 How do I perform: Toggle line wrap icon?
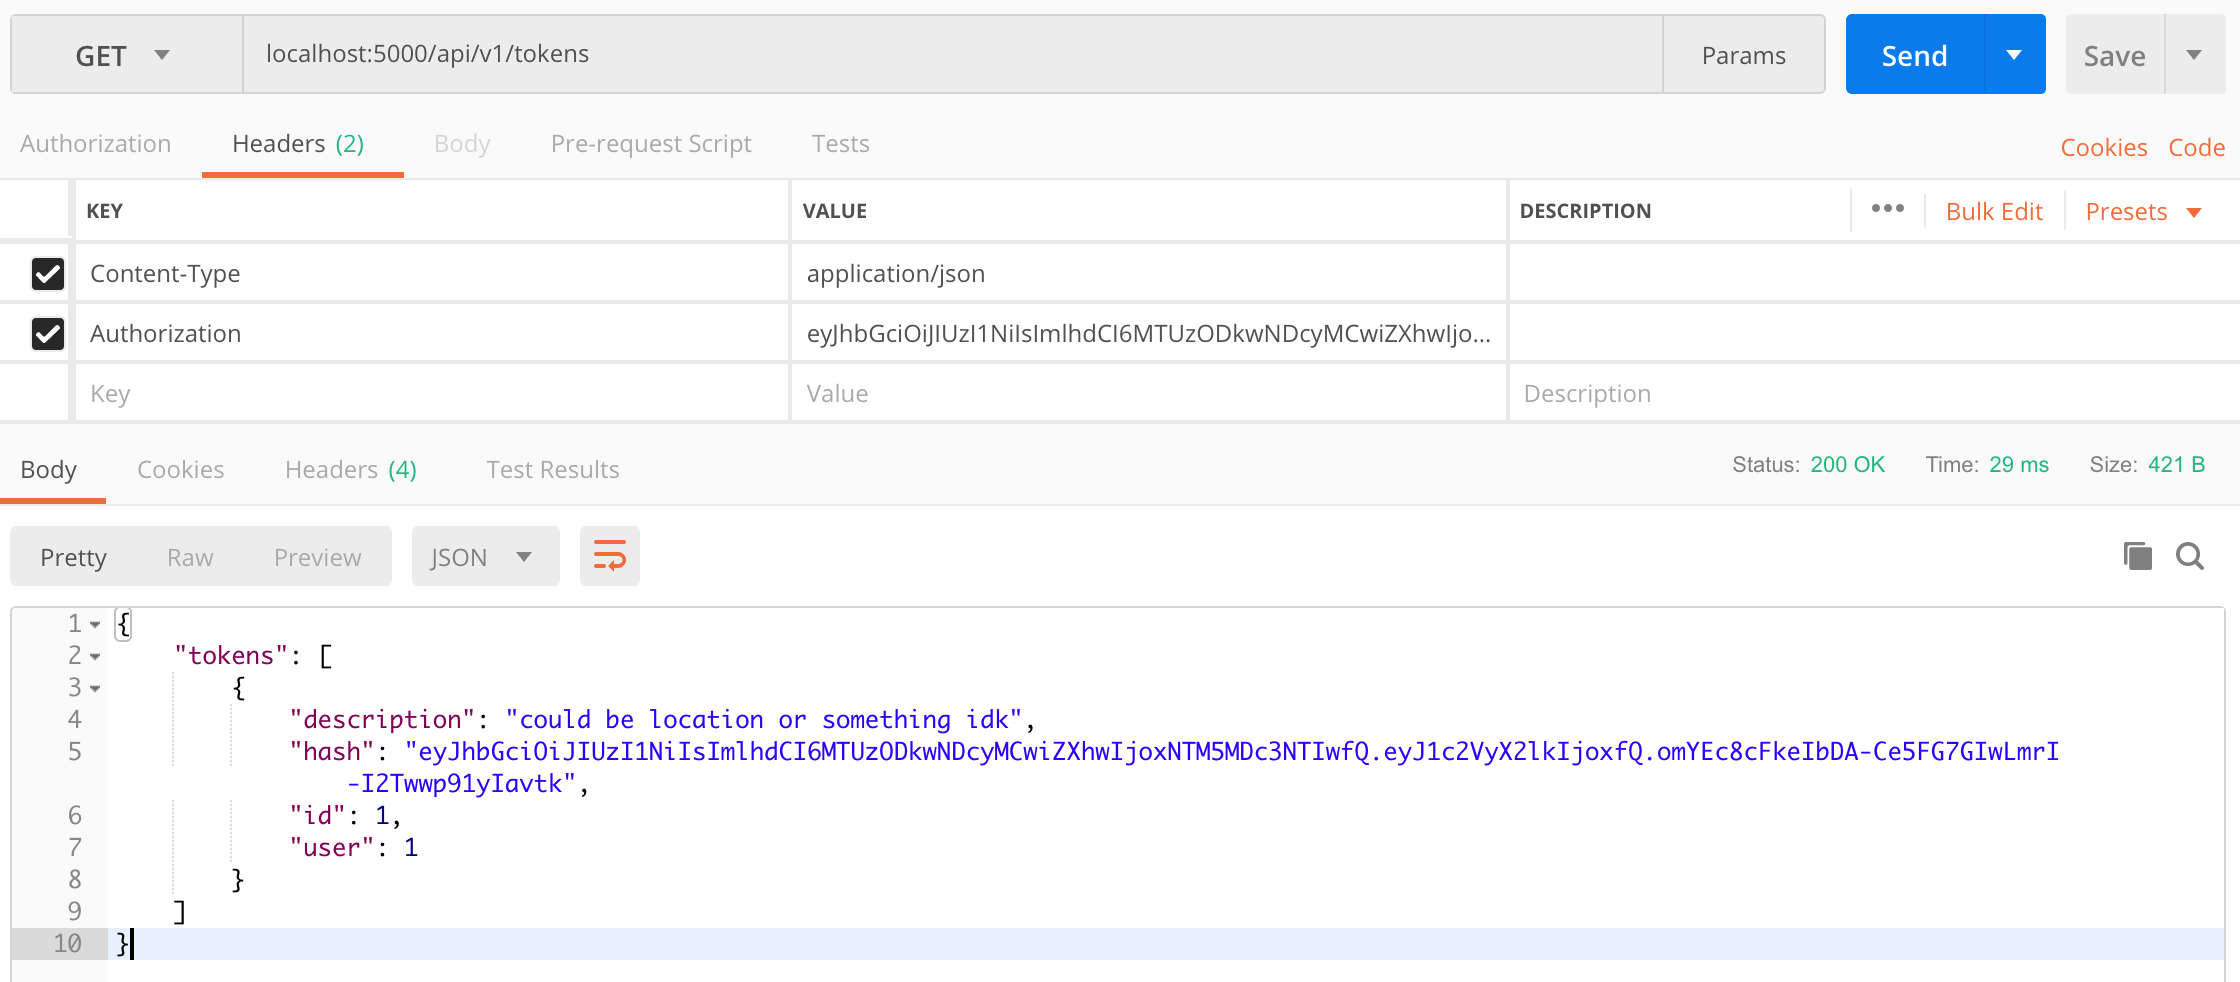[610, 556]
